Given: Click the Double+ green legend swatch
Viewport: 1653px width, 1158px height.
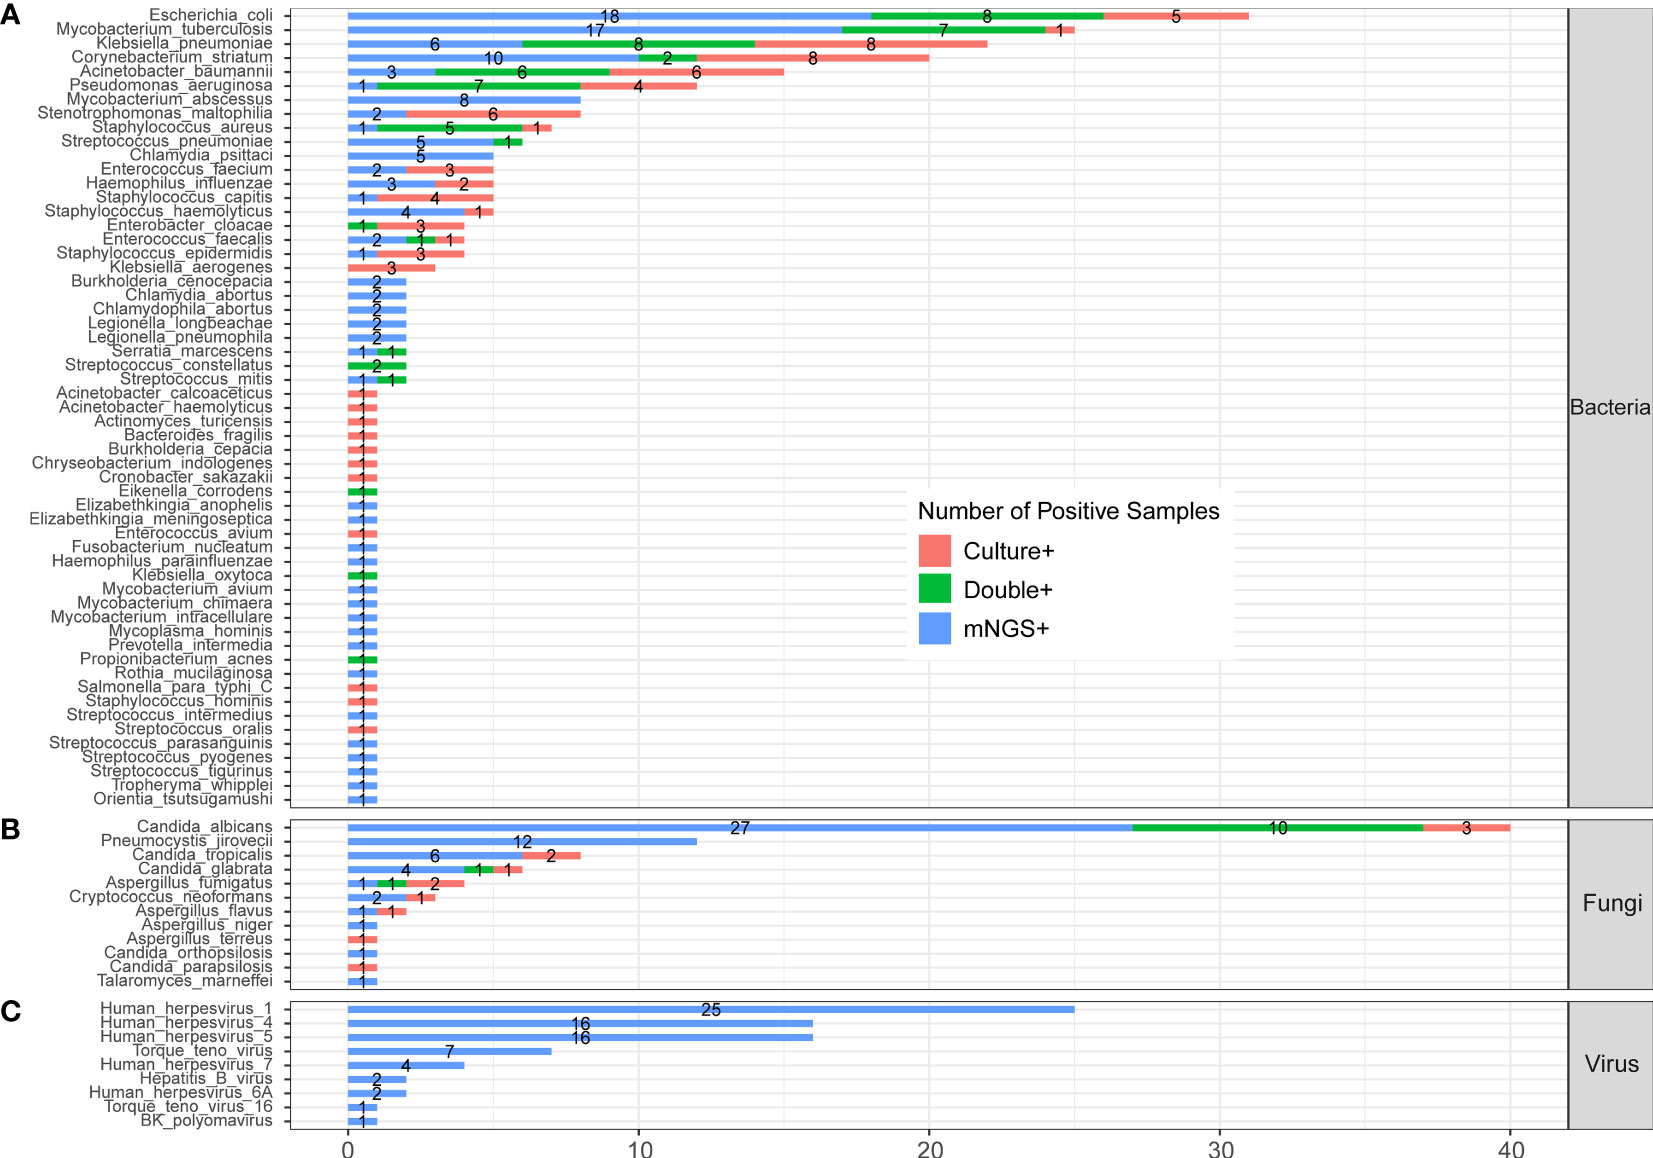Looking at the screenshot, I should (x=934, y=590).
